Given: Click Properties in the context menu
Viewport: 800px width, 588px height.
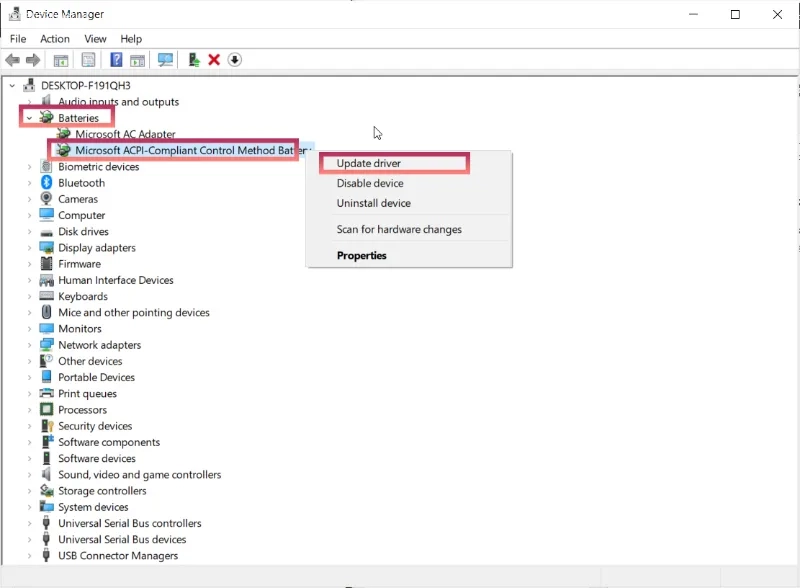Looking at the screenshot, I should pyautogui.click(x=361, y=255).
